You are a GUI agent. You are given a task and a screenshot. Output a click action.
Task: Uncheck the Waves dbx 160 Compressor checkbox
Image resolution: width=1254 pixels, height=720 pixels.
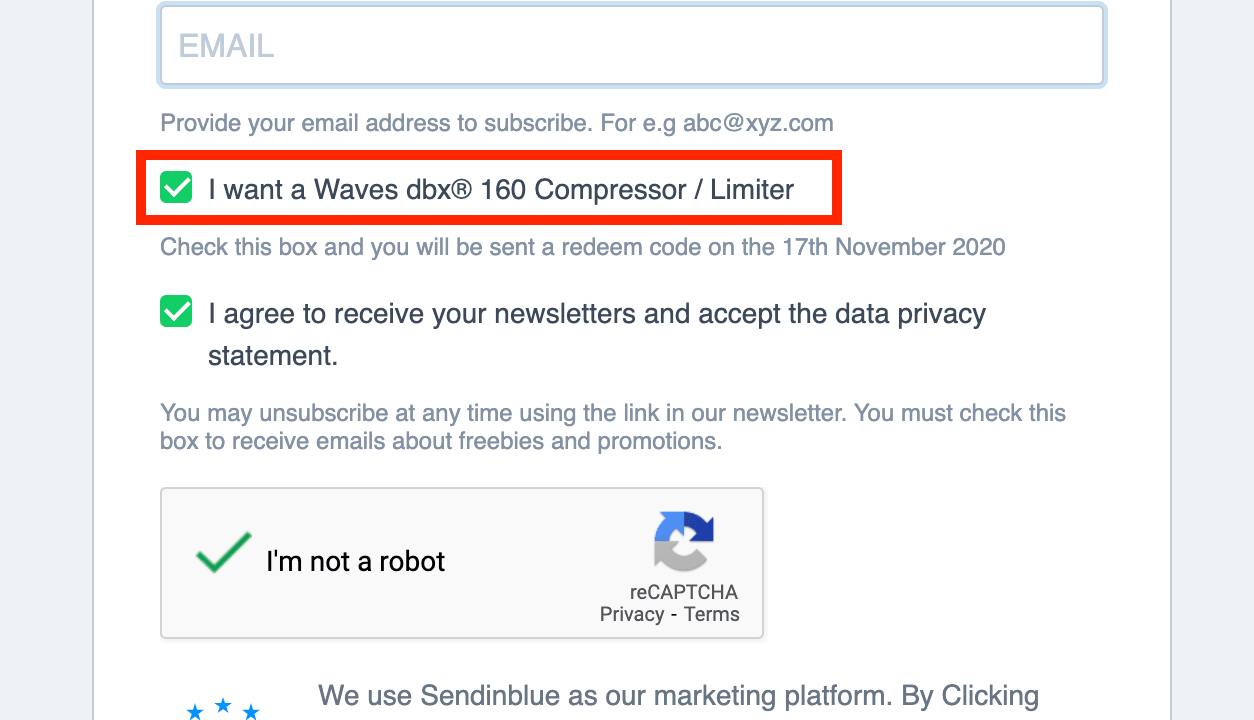(176, 187)
